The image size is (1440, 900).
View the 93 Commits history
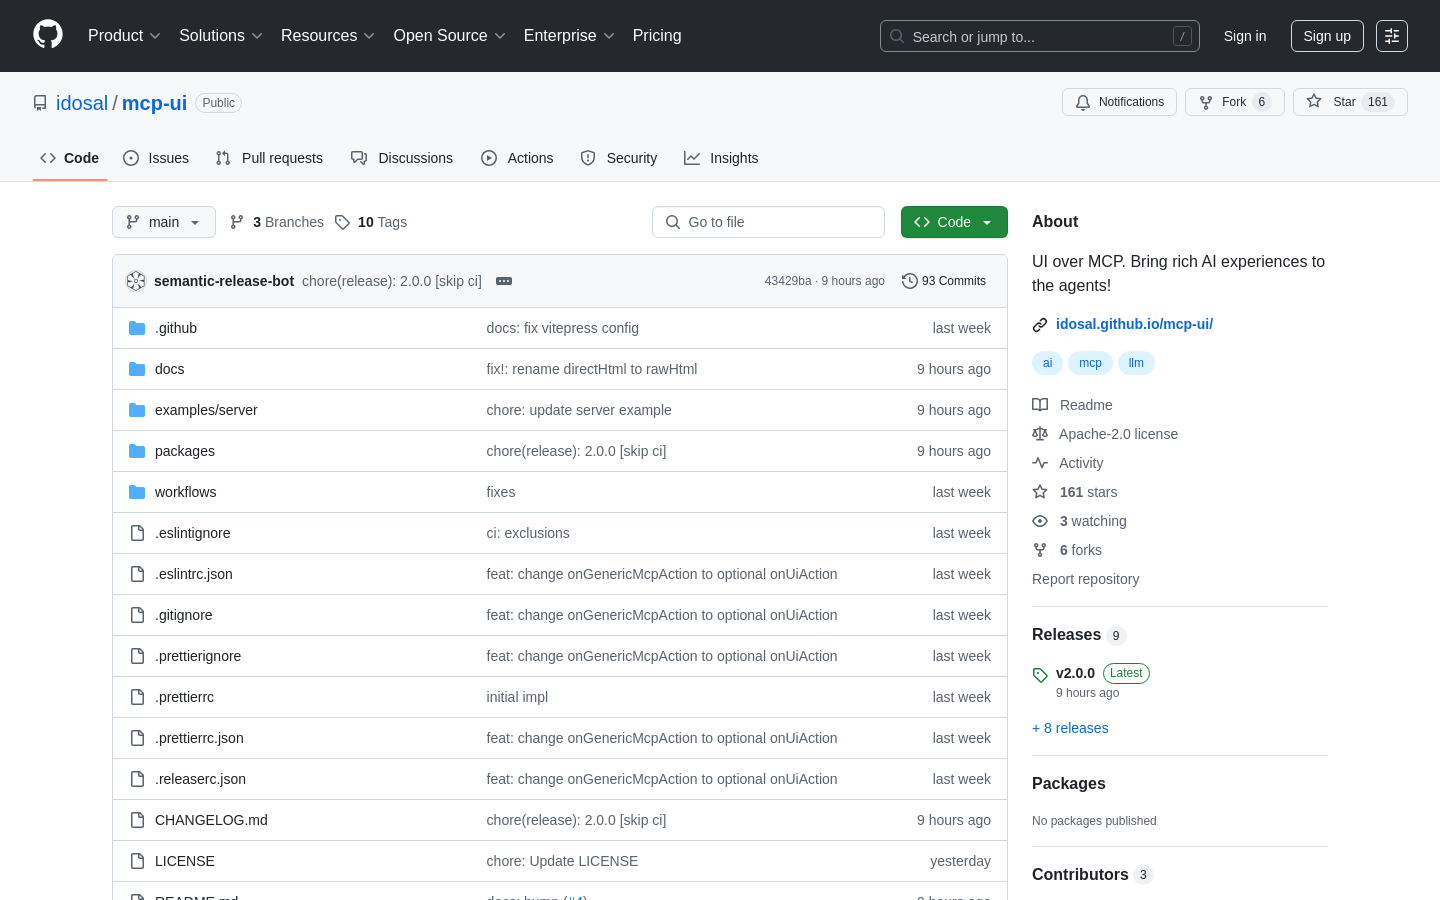[x=944, y=281]
